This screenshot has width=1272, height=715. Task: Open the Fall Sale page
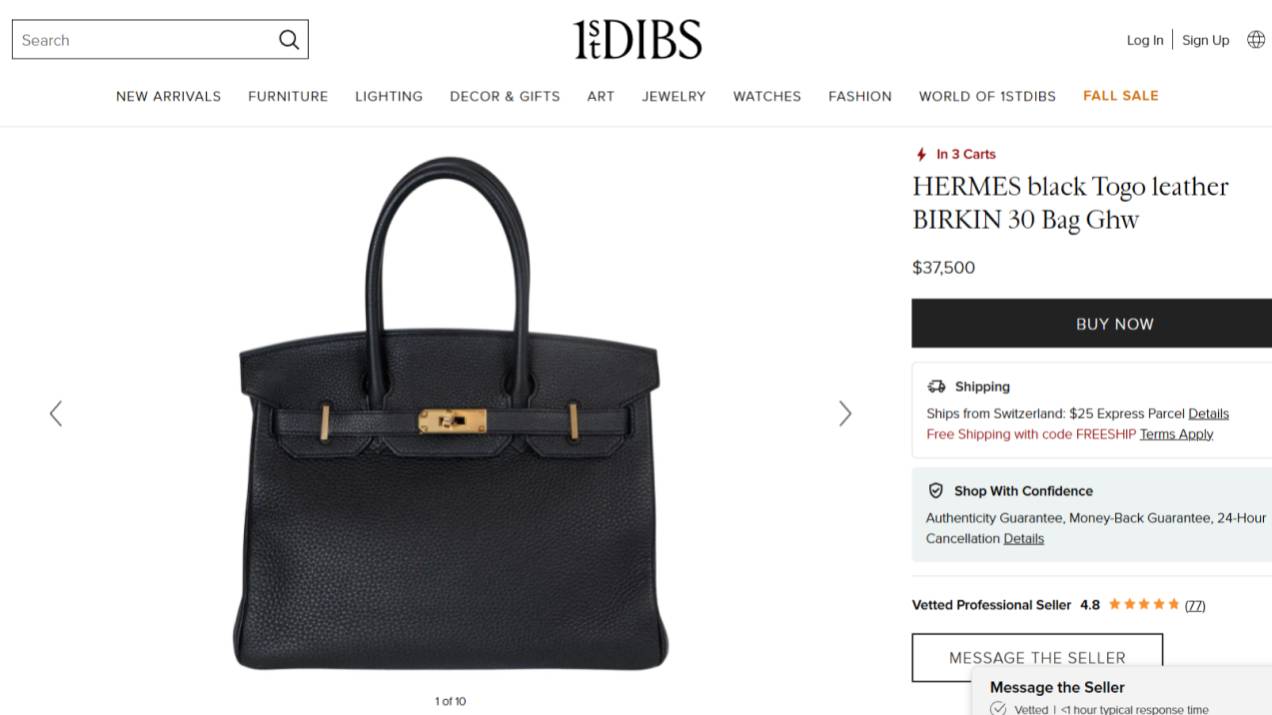pyautogui.click(x=1121, y=96)
